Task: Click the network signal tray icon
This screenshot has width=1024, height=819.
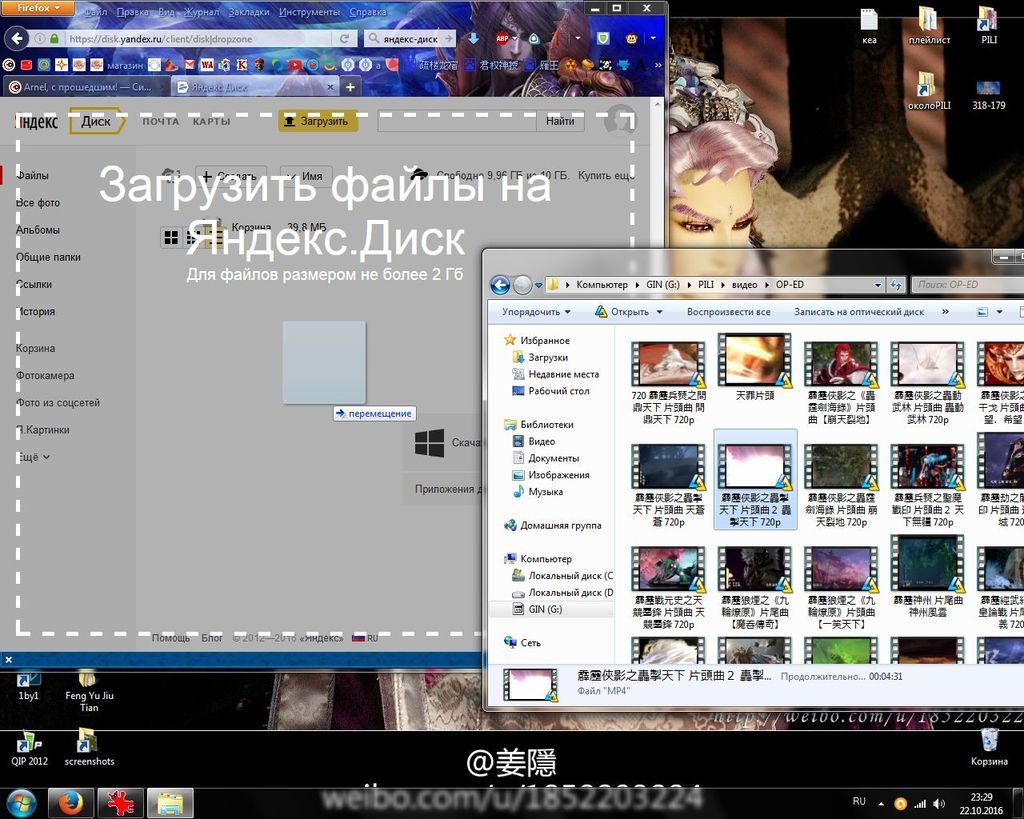Action: [920, 803]
